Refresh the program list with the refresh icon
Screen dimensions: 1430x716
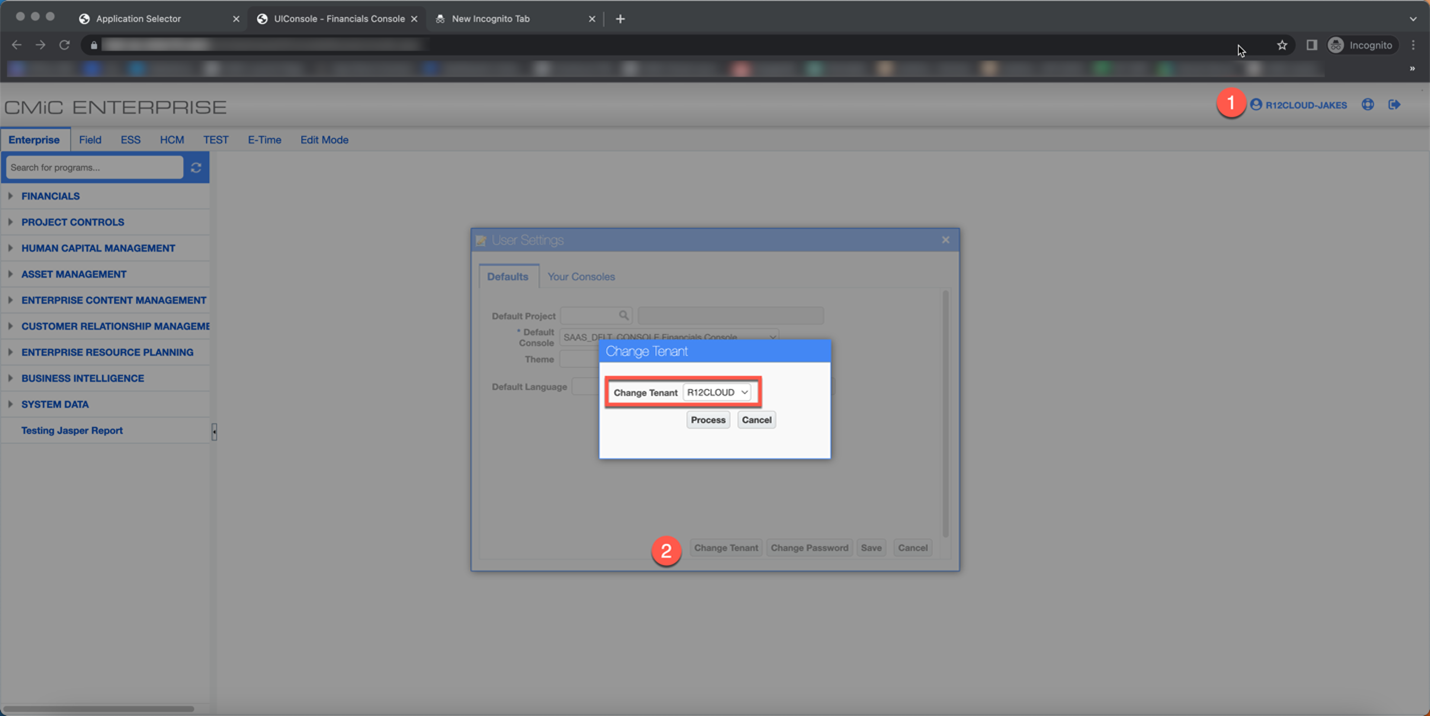pos(196,166)
